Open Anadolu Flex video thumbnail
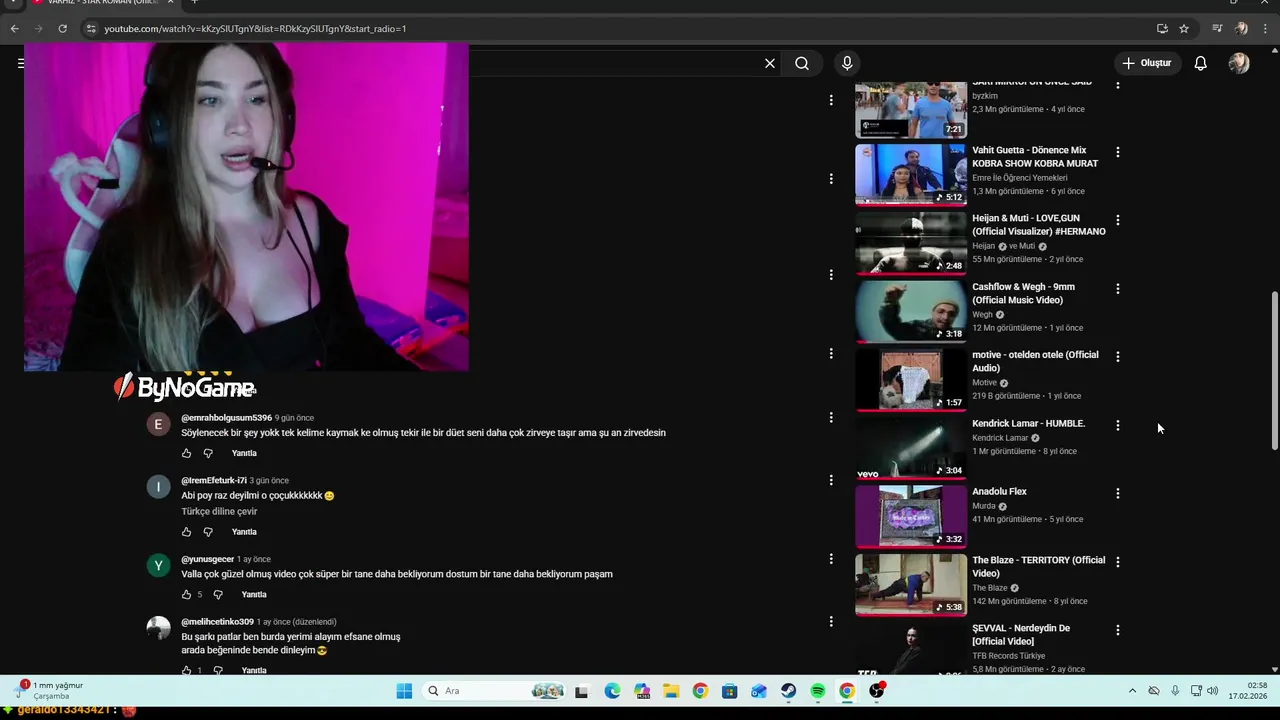The height and width of the screenshot is (720, 1280). tap(911, 516)
